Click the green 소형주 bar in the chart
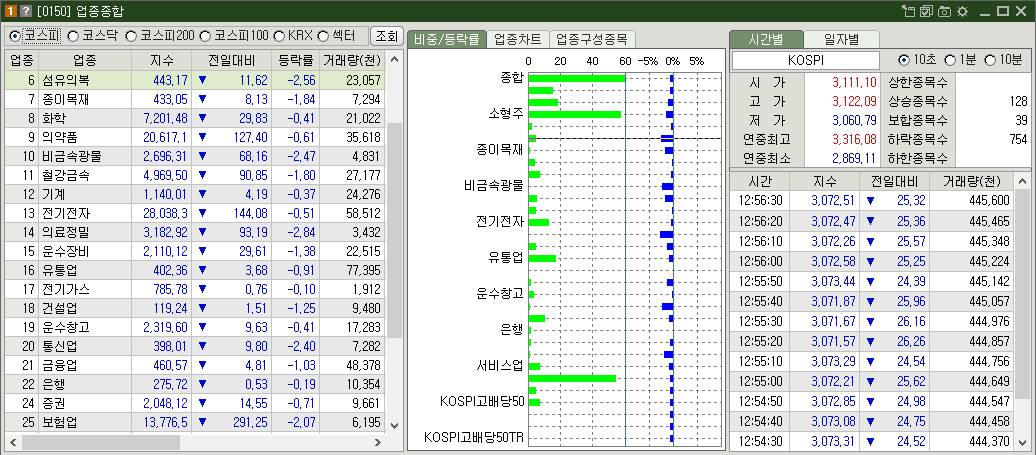Image resolution: width=1036 pixels, height=455 pixels. [575, 114]
